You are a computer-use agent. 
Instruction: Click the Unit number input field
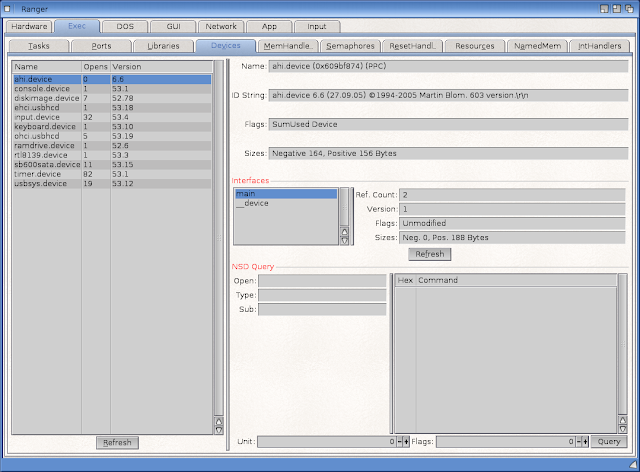326,441
